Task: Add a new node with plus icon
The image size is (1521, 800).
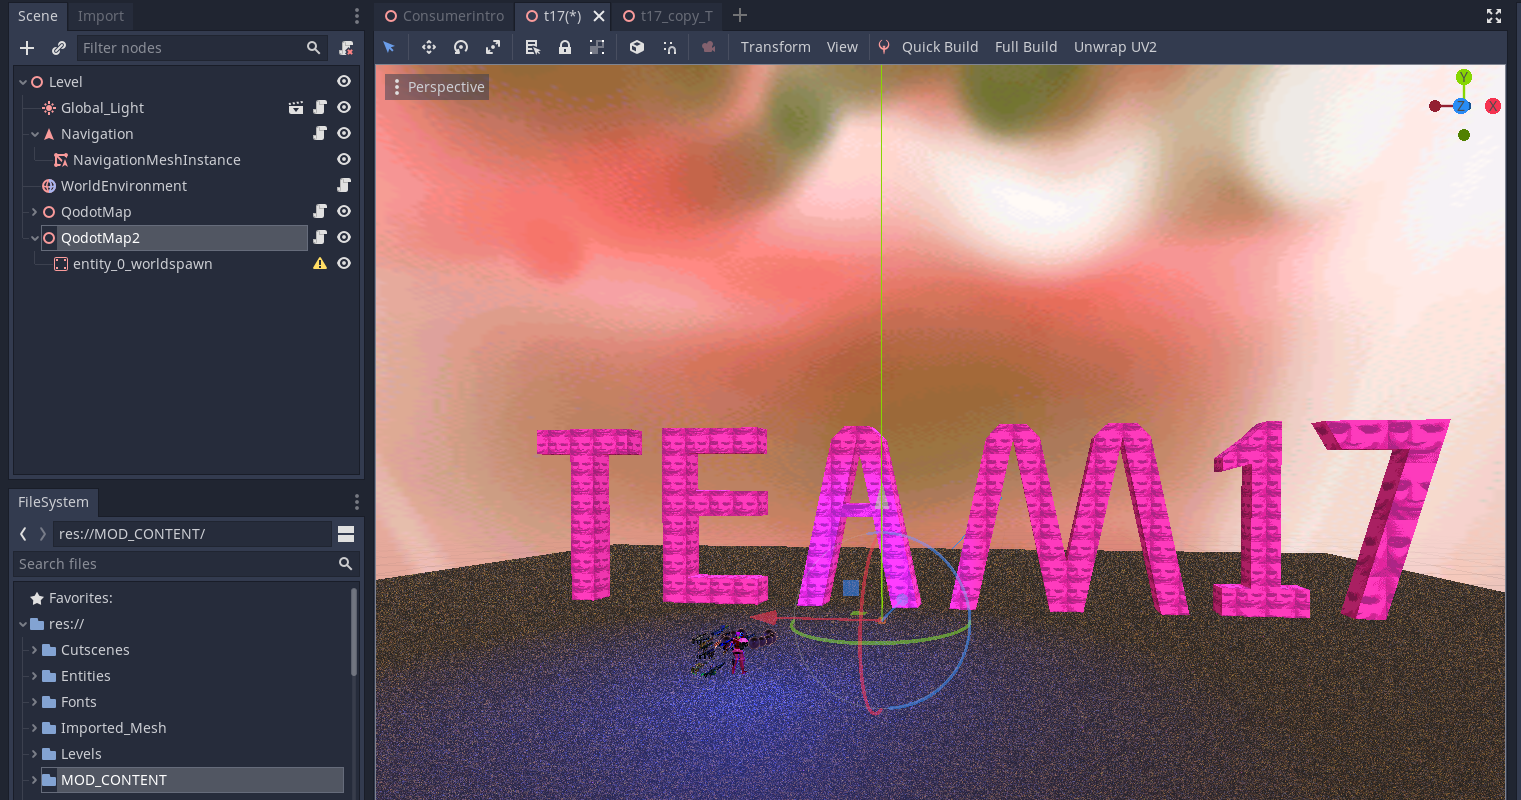Action: [27, 48]
